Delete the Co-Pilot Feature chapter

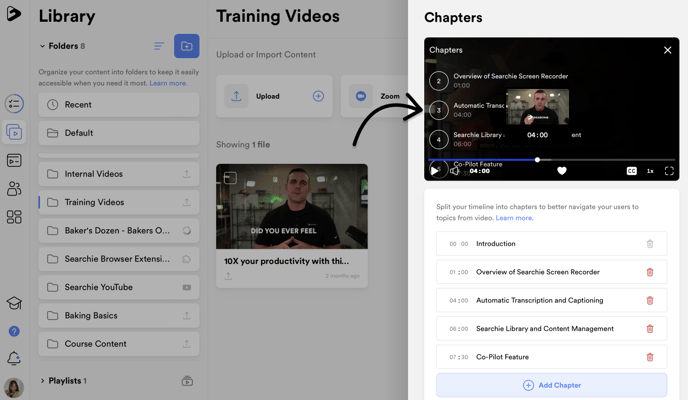coord(650,357)
